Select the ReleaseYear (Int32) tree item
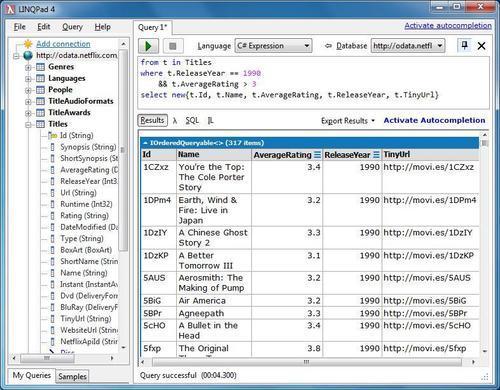500x390 pixels. pyautogui.click(x=89, y=181)
